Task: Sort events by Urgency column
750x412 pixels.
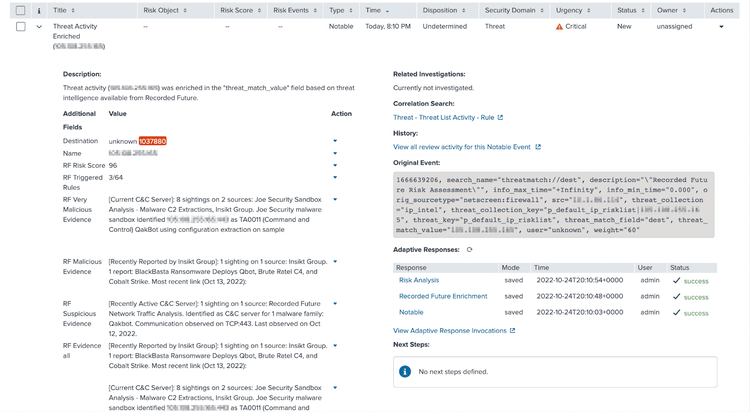Action: [x=573, y=10]
